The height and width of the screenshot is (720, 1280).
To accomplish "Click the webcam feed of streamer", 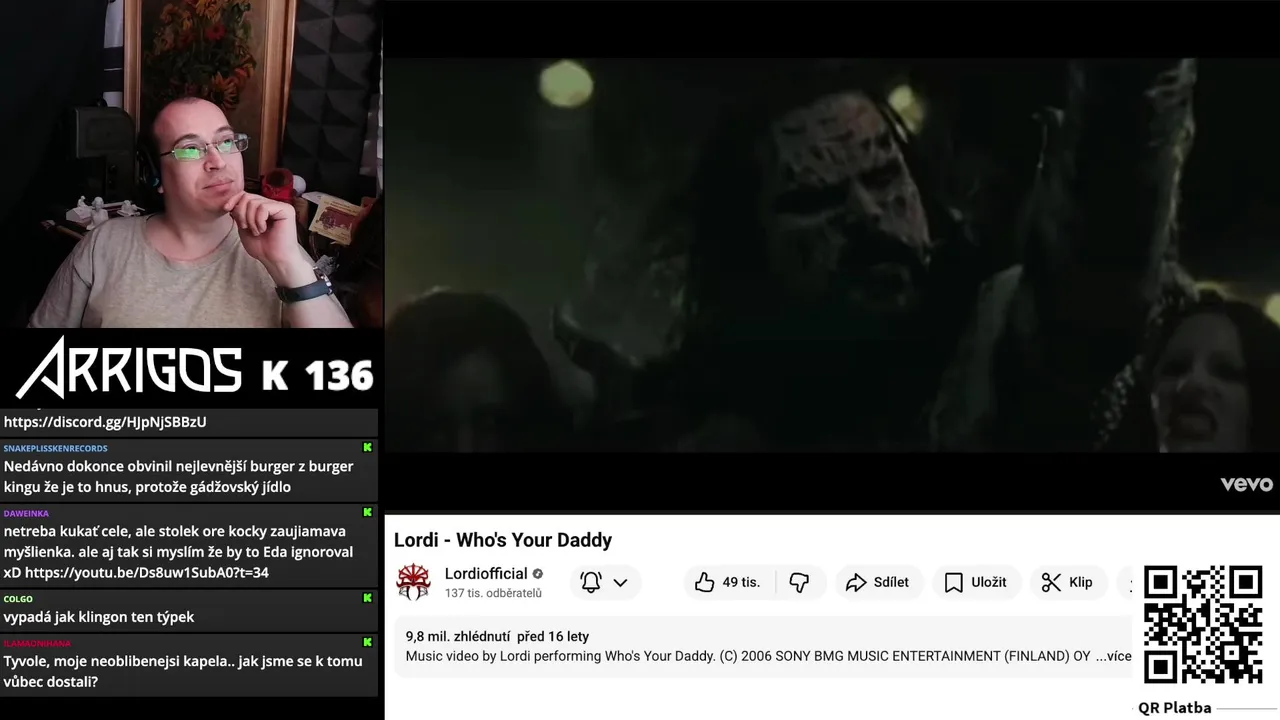I will (191, 164).
